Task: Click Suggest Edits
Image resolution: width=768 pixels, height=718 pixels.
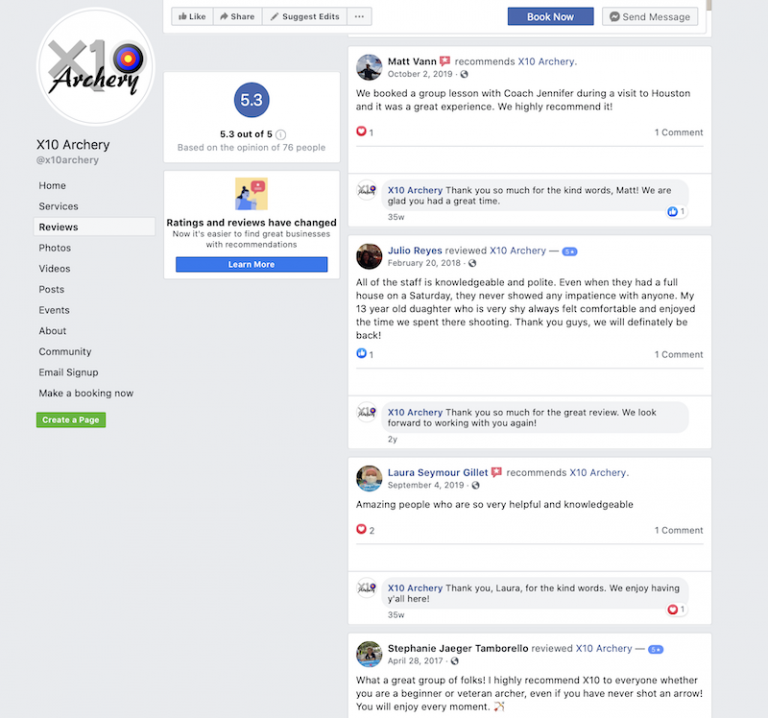Action: (x=305, y=17)
